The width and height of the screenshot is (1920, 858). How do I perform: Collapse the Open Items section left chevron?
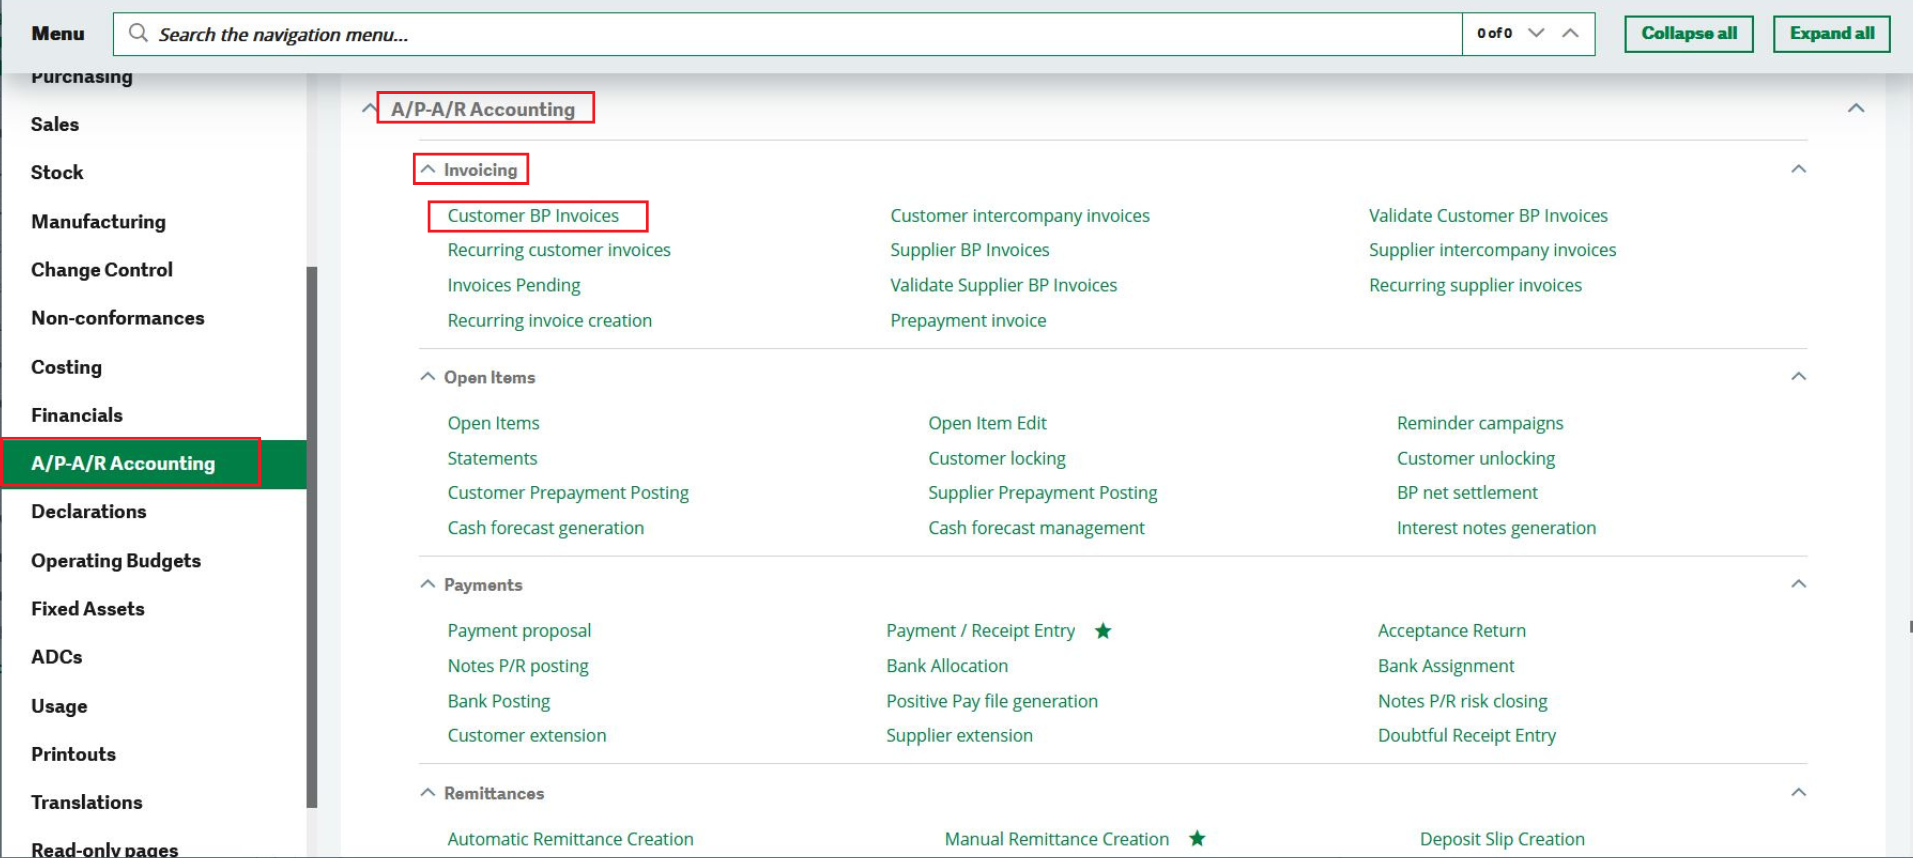click(428, 377)
